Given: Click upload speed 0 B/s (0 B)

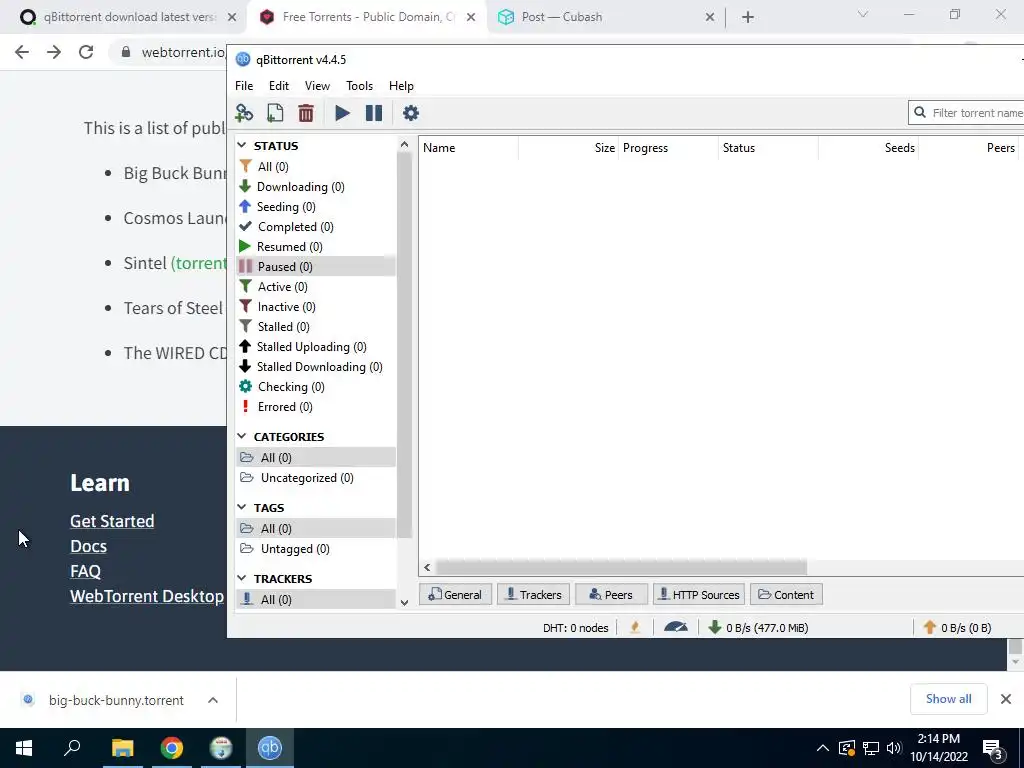Looking at the screenshot, I should [x=957, y=628].
